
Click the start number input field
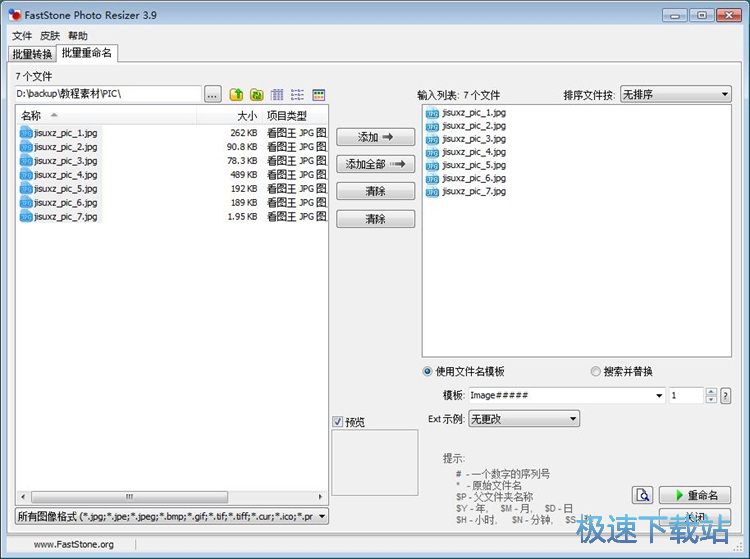coord(686,395)
